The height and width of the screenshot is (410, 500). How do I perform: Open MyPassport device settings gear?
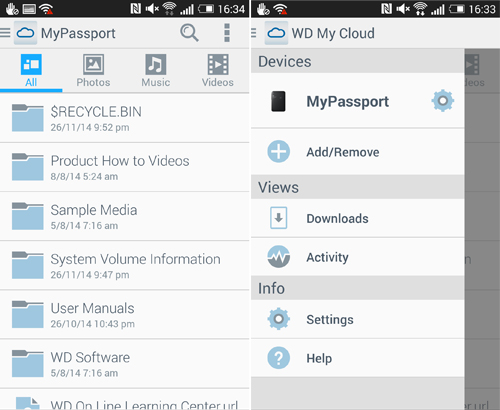(x=443, y=101)
